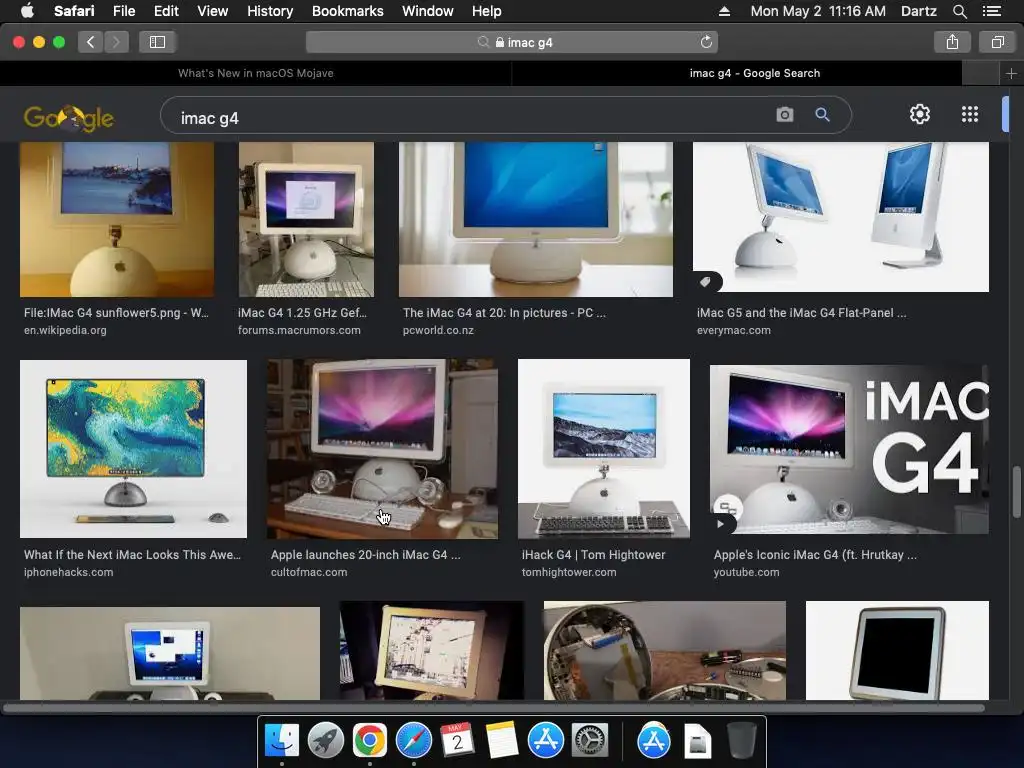Open Google settings gear icon
Screen dimensions: 1024x768
click(x=920, y=114)
